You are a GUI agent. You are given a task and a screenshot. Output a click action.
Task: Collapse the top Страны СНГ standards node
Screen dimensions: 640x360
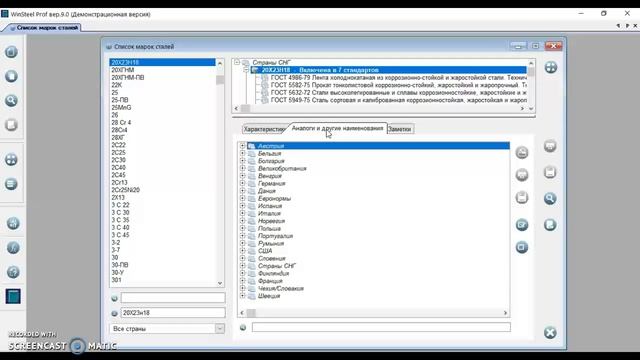point(237,62)
